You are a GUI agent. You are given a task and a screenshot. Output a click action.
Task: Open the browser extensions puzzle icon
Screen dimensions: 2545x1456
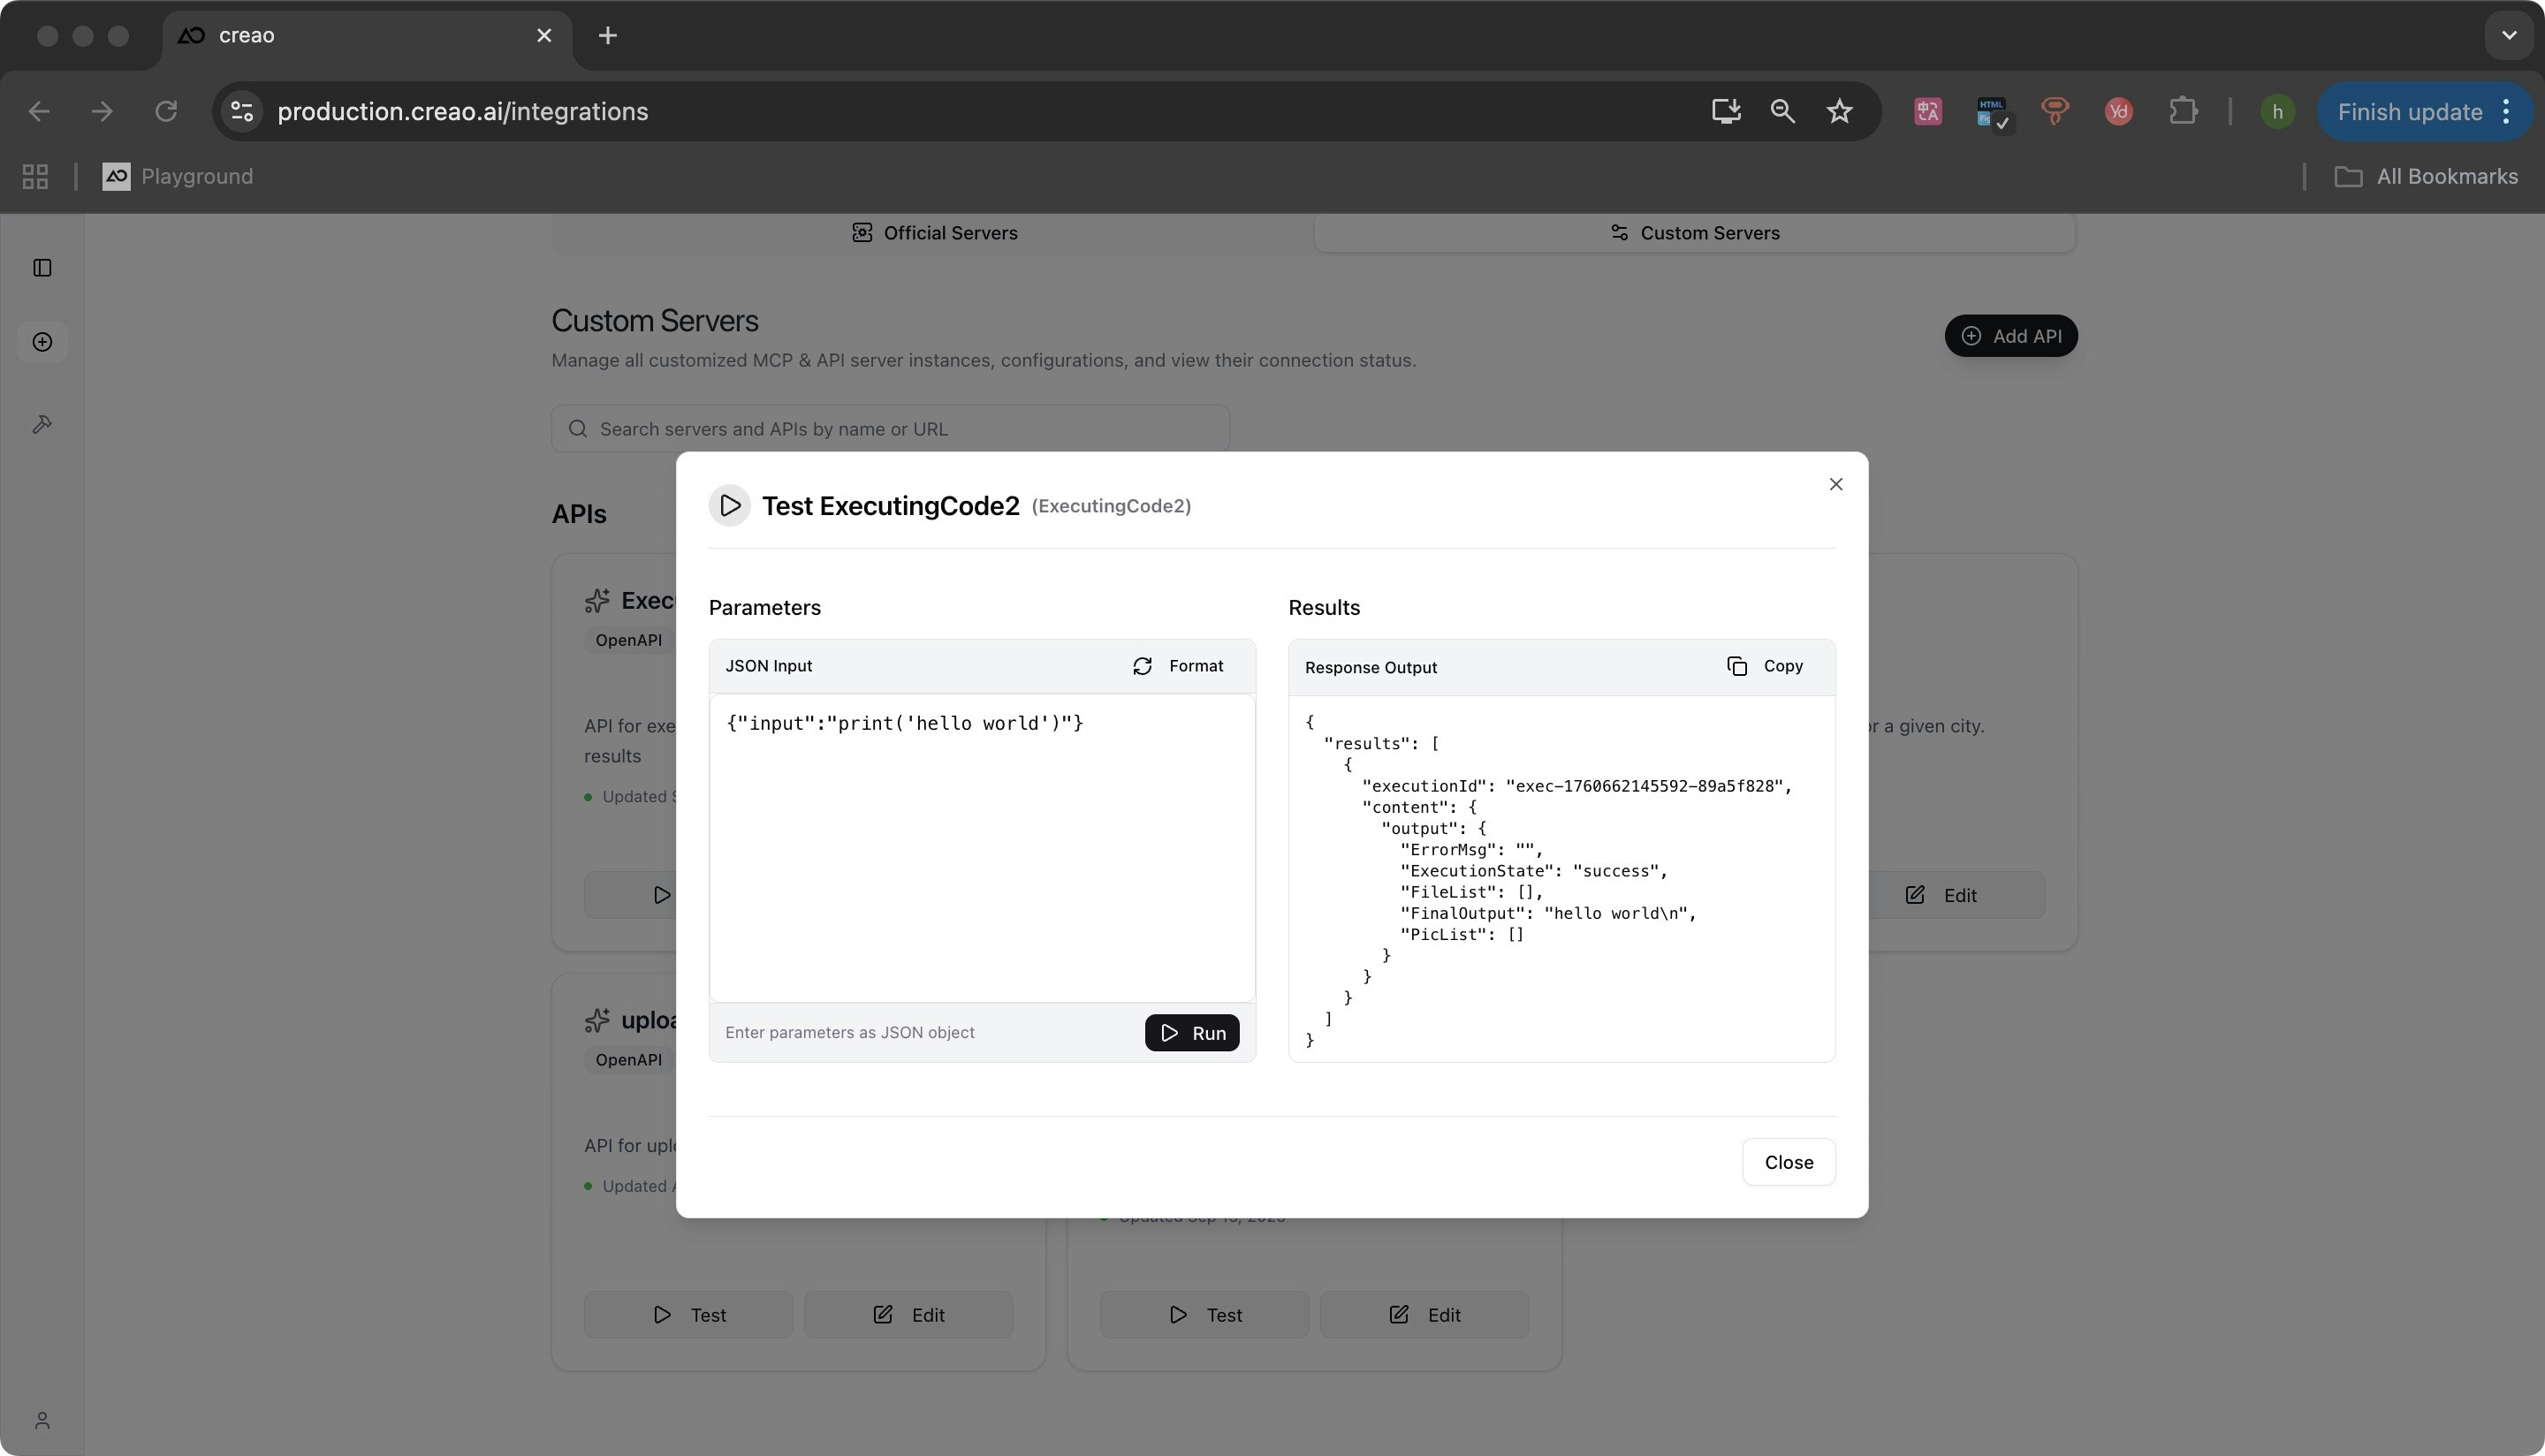tap(2183, 111)
